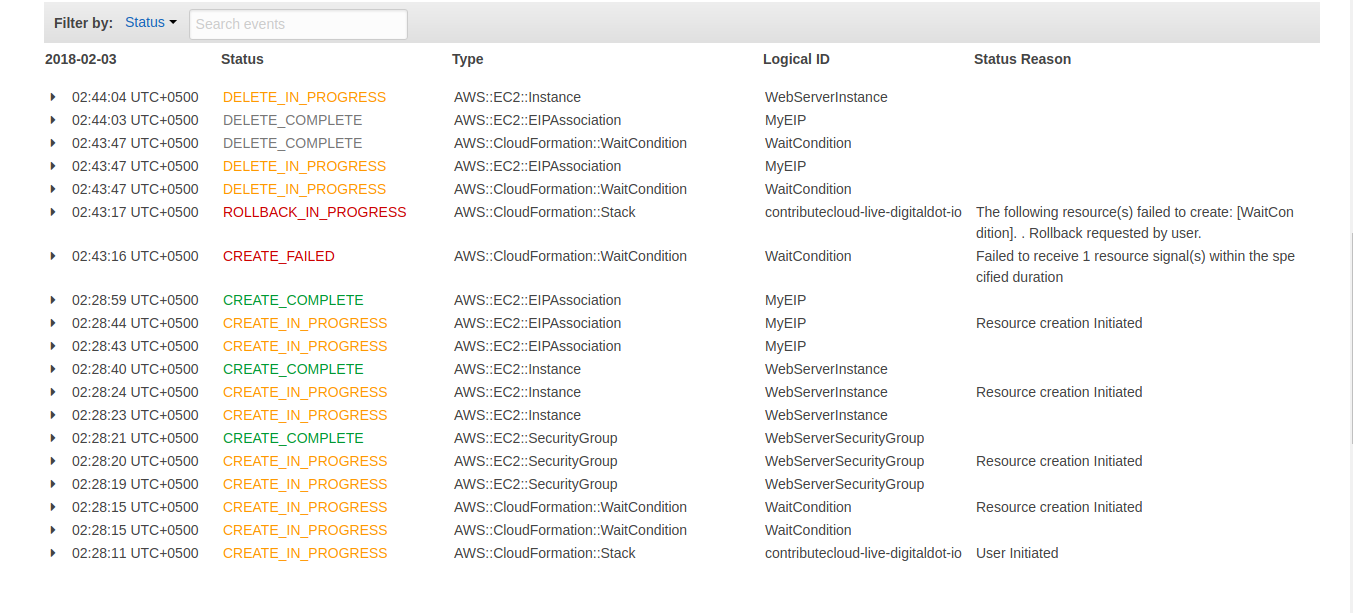Screen dimensions: 1353x613
Task: Click the Type column header
Action: click(467, 59)
